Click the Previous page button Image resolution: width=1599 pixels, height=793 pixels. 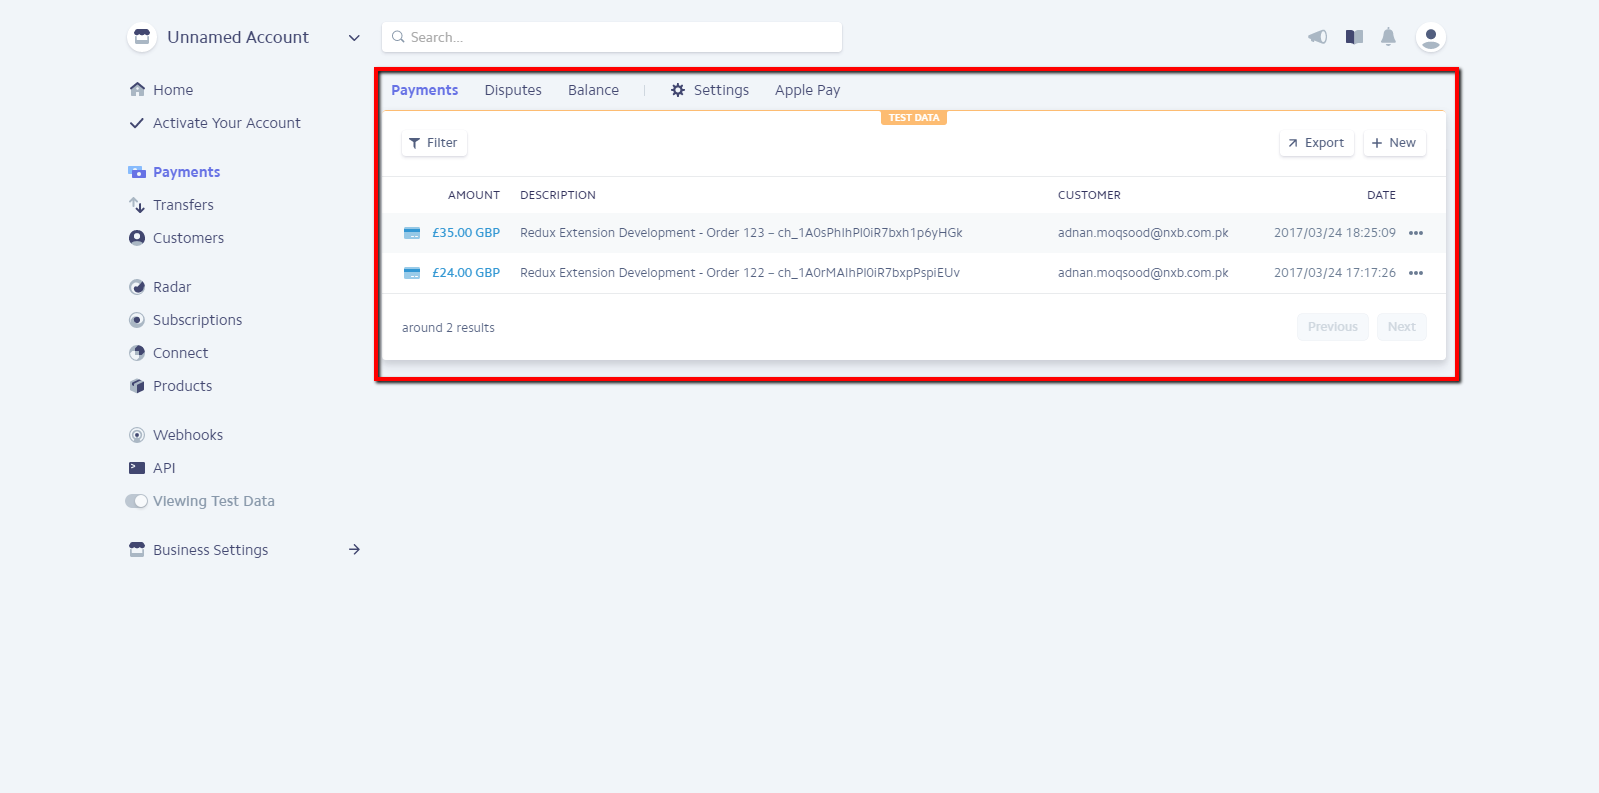point(1333,327)
